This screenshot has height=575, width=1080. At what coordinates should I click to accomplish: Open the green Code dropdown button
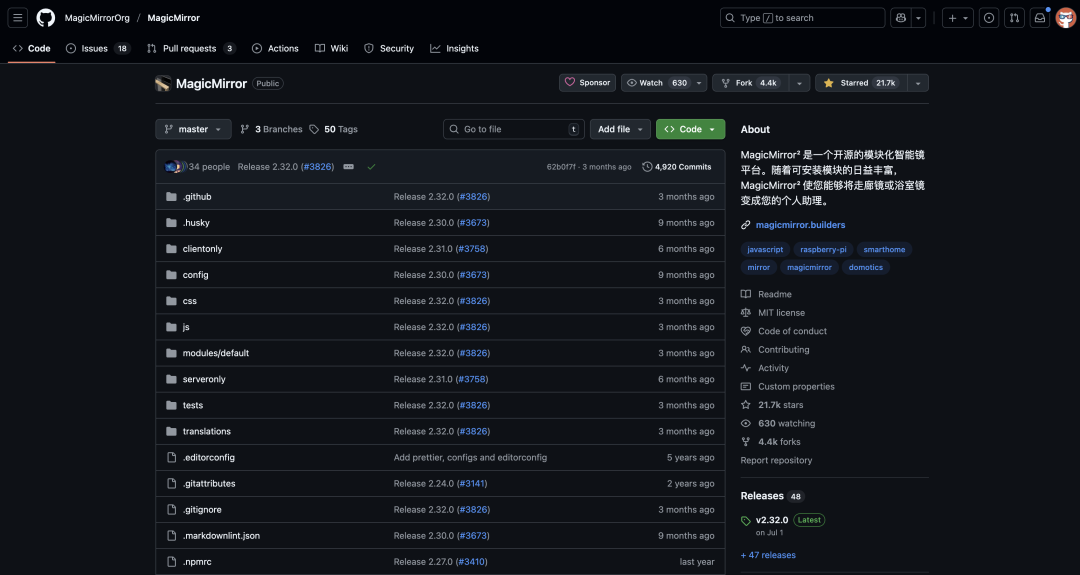[x=690, y=129]
